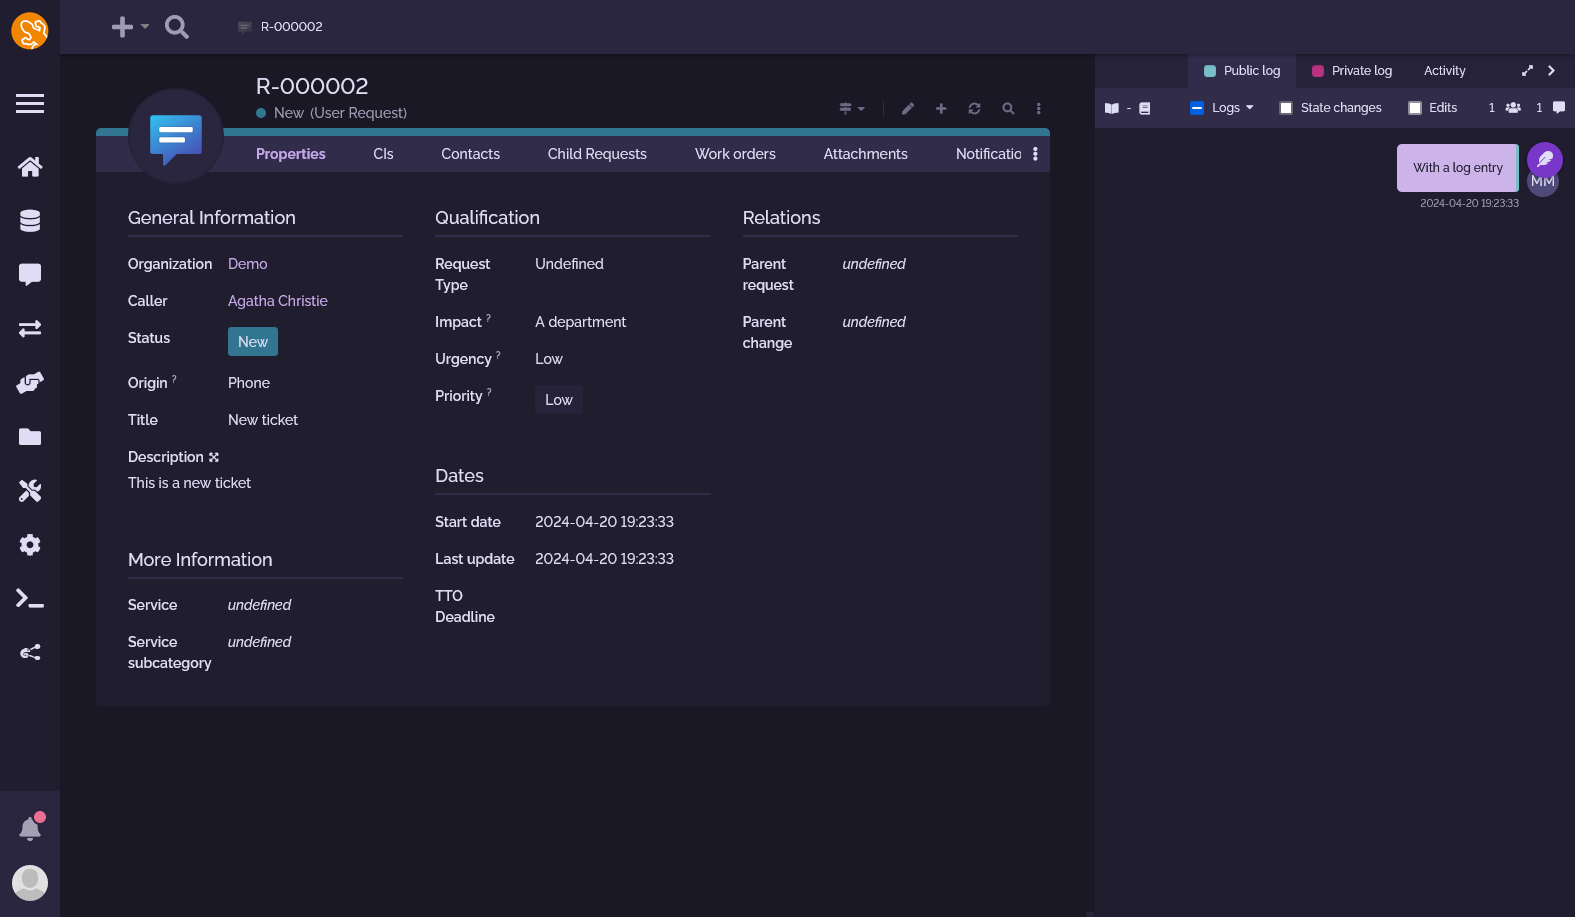Expand extra tabs via dots beside Notifications
Viewport: 1575px width, 917px height.
pyautogui.click(x=1035, y=154)
